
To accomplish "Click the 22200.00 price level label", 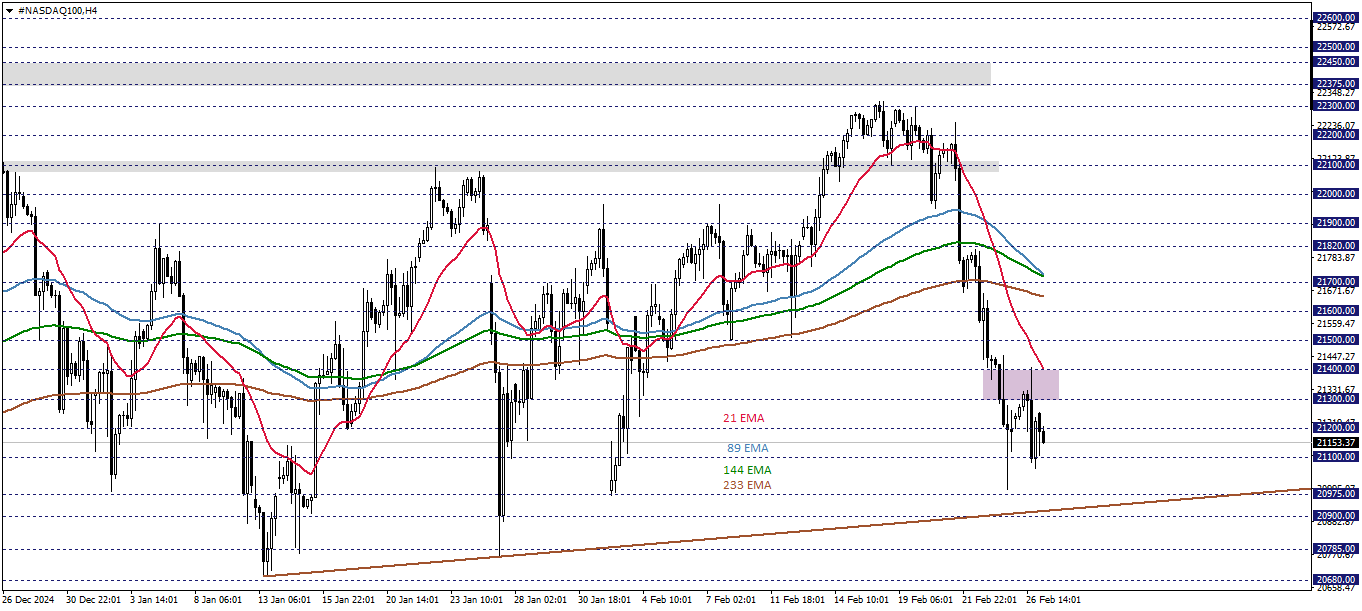I will coord(1337,134).
